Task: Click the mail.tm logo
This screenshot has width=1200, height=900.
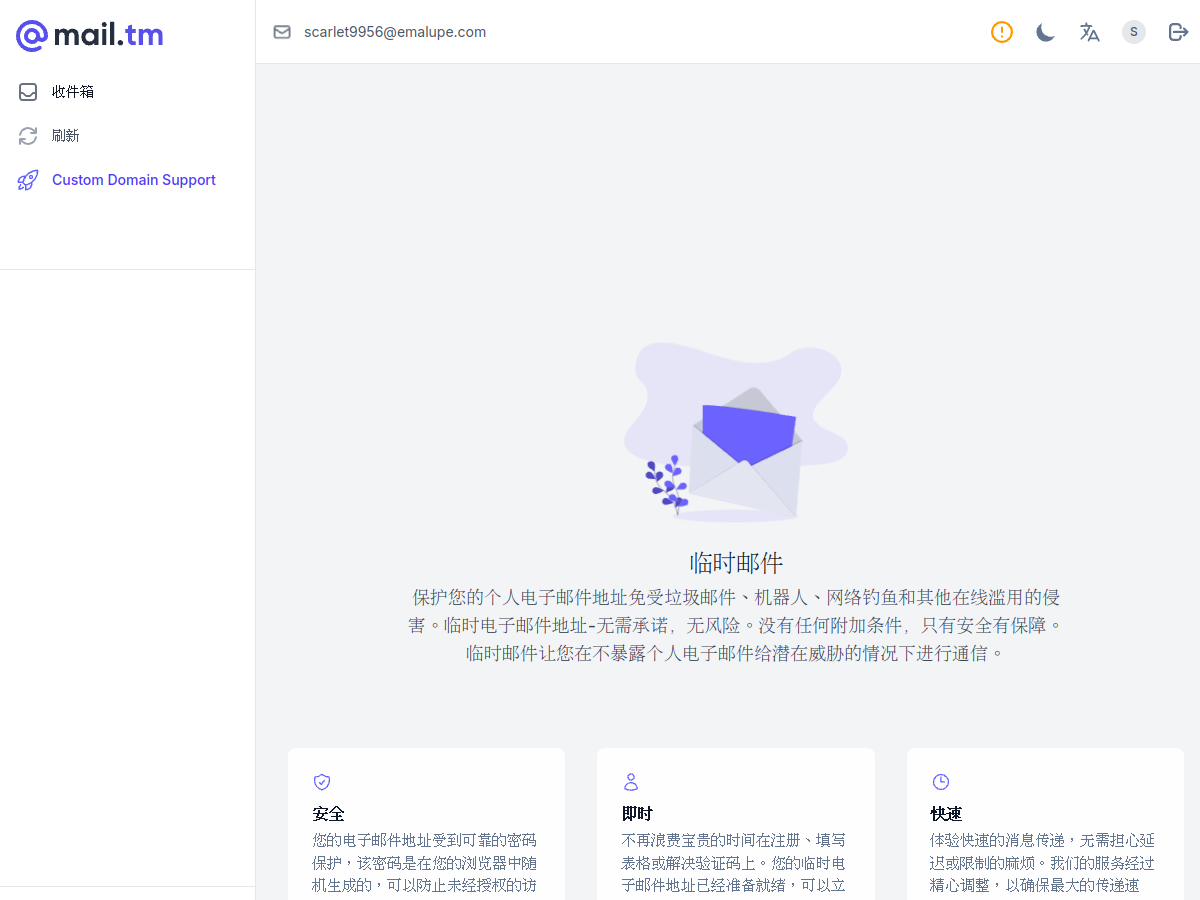Action: click(x=89, y=36)
